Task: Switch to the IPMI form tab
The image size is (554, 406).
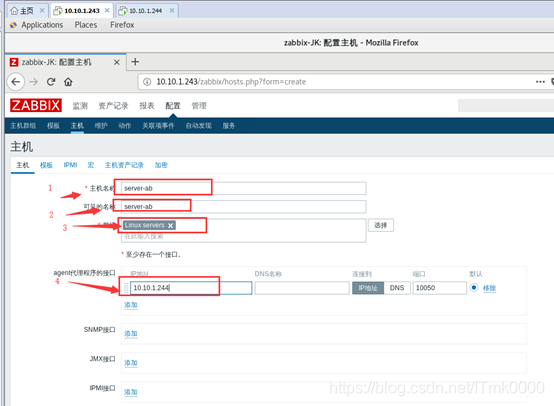Action: (70, 165)
